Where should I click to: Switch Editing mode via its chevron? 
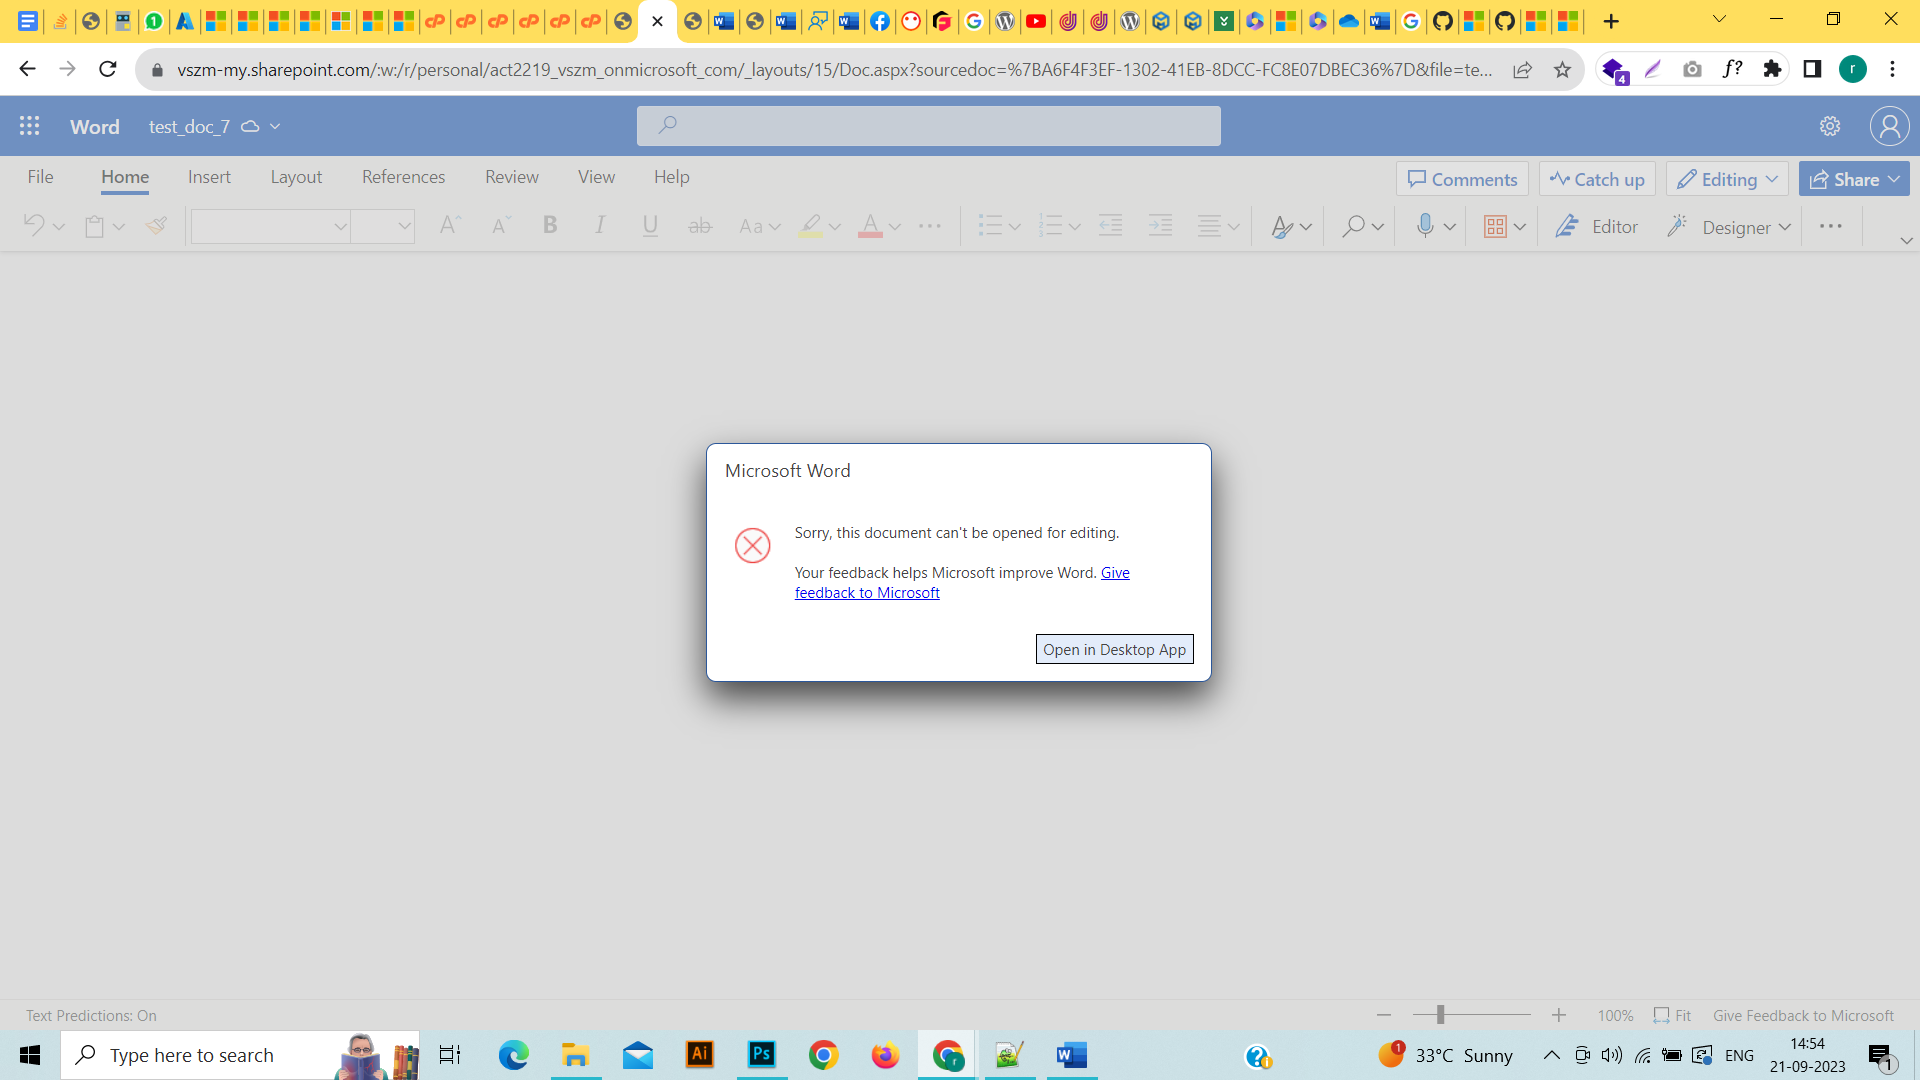[x=1773, y=178]
